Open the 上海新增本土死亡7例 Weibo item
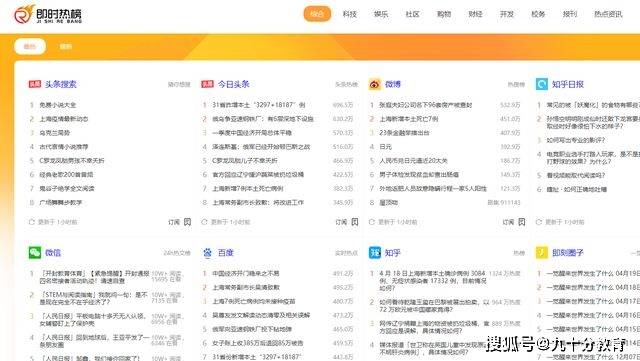This screenshot has height=361, width=640. [409, 119]
